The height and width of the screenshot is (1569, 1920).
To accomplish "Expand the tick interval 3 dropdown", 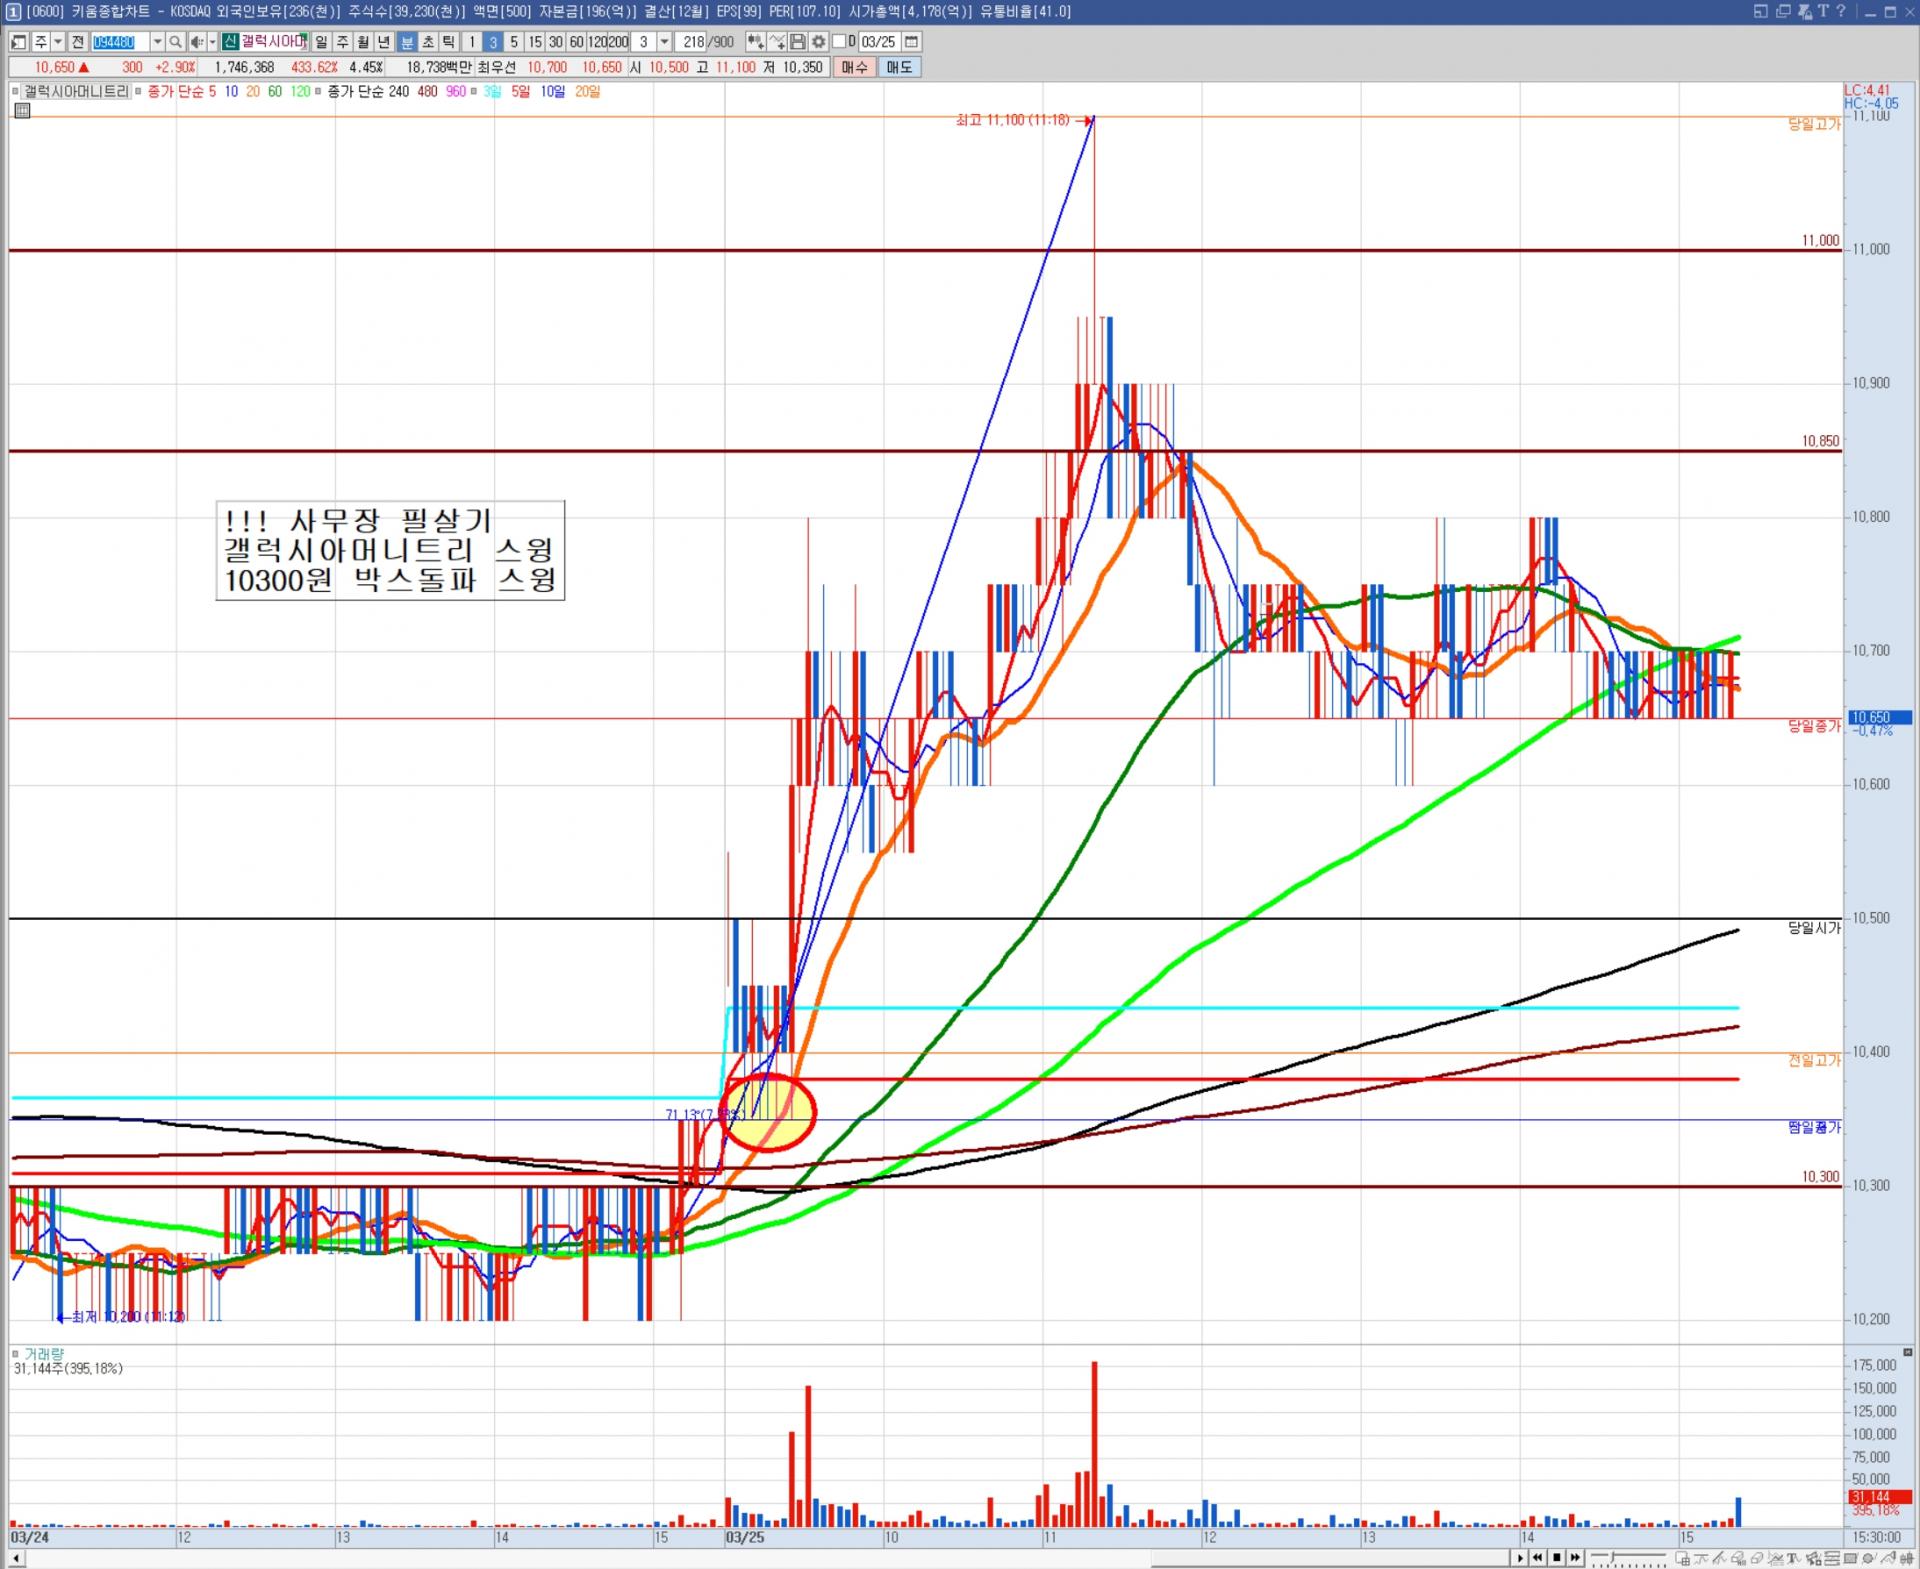I will (664, 42).
